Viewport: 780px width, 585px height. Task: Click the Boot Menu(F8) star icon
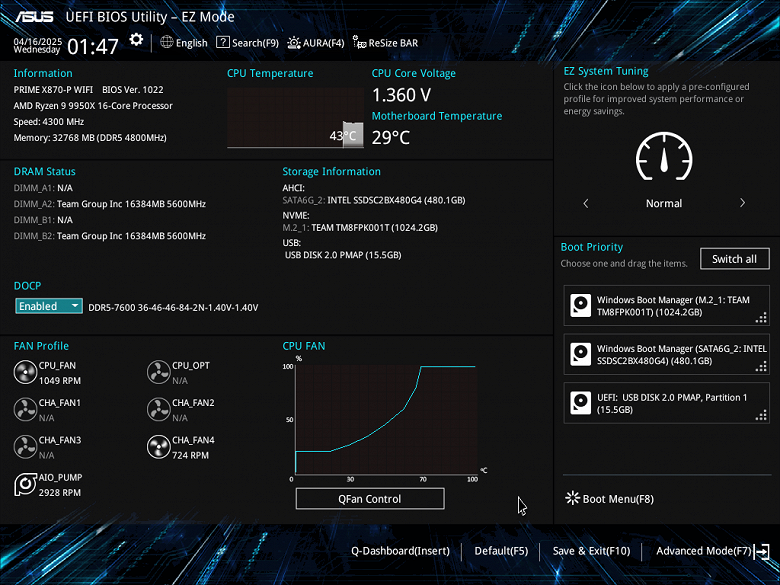(x=573, y=498)
